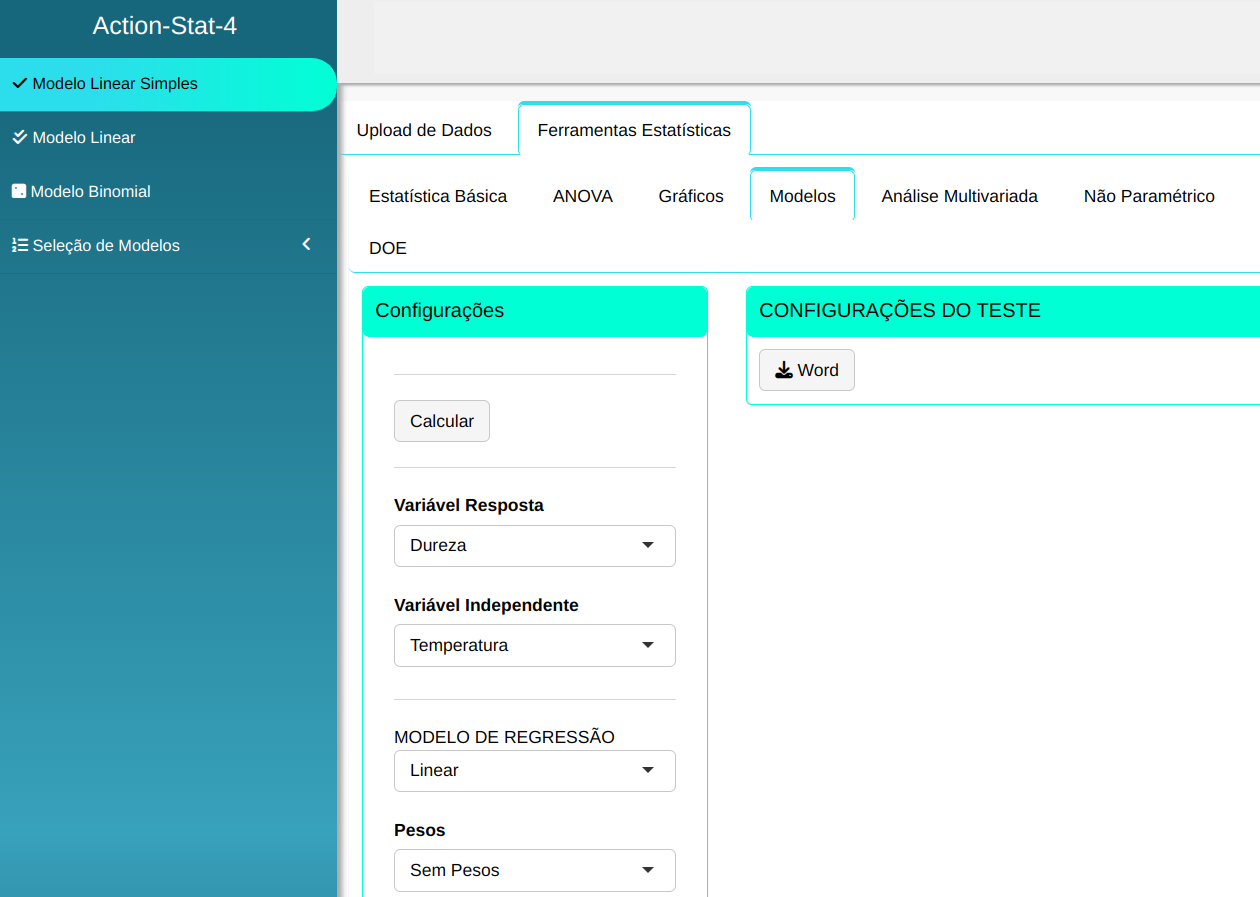Click the download icon on Word button
1260x897 pixels.
784,370
